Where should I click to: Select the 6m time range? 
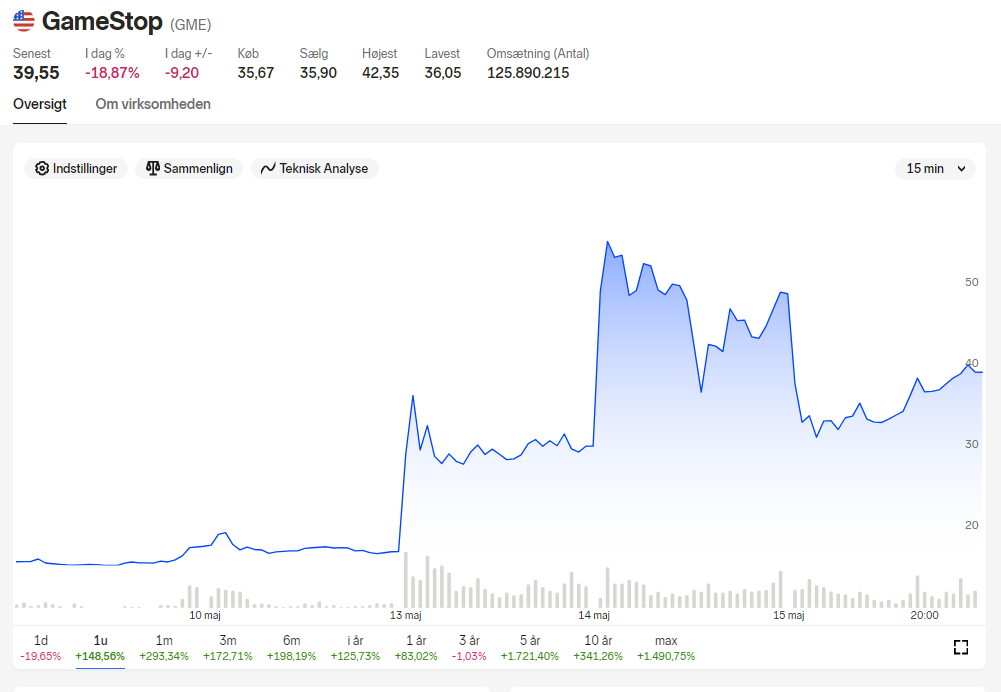pyautogui.click(x=292, y=647)
